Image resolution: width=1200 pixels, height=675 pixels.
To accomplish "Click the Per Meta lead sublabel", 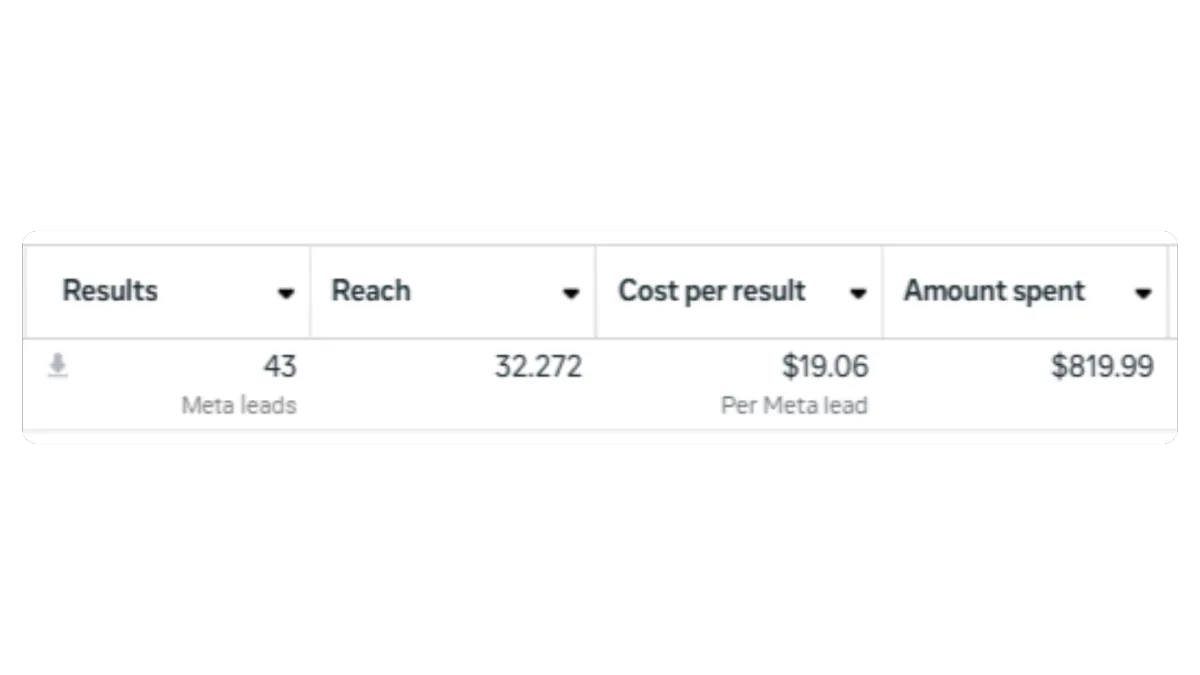I will click(x=794, y=406).
